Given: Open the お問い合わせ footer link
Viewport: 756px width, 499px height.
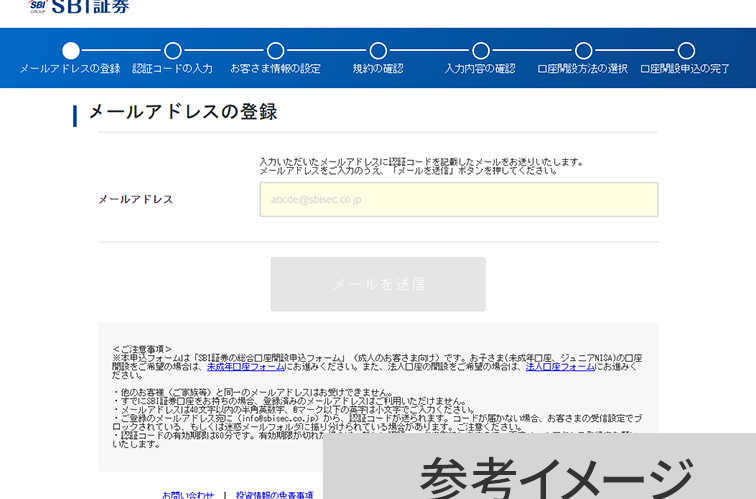Looking at the screenshot, I should [x=188, y=494].
